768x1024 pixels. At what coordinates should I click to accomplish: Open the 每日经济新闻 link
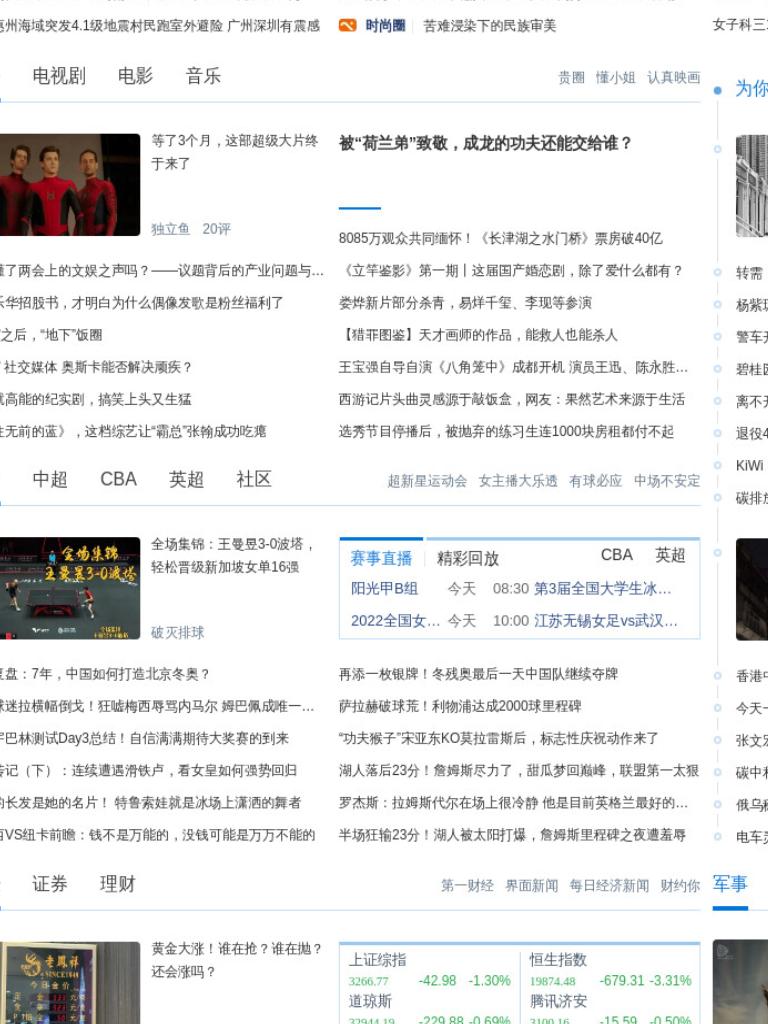coord(609,886)
